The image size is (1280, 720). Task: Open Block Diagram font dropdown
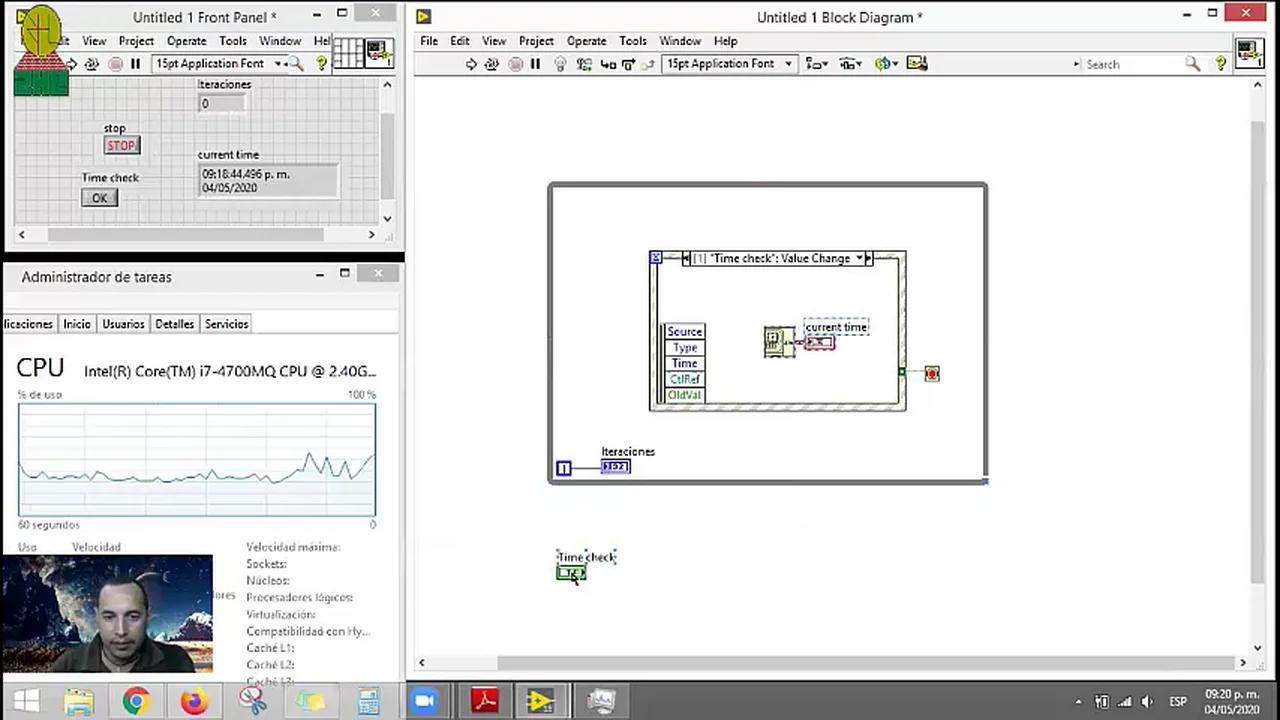729,64
